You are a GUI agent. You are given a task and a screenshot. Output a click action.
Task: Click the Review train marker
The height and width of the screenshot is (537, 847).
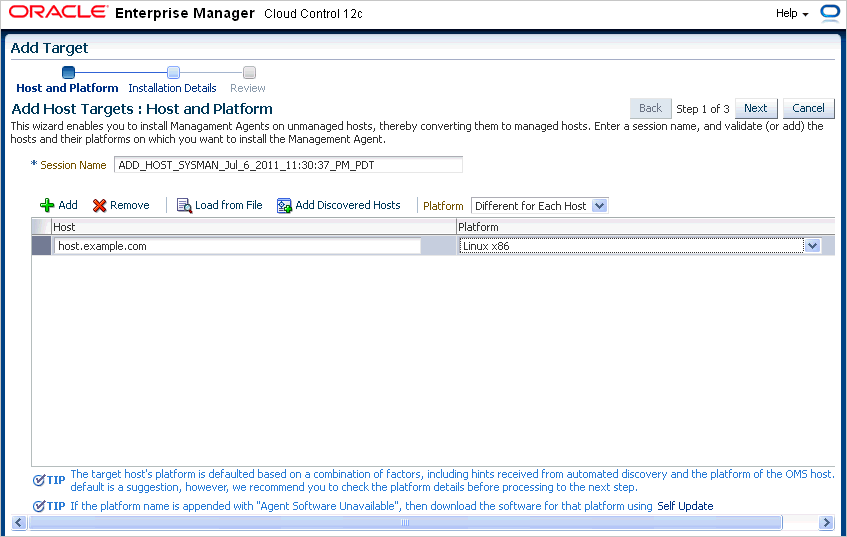(249, 72)
